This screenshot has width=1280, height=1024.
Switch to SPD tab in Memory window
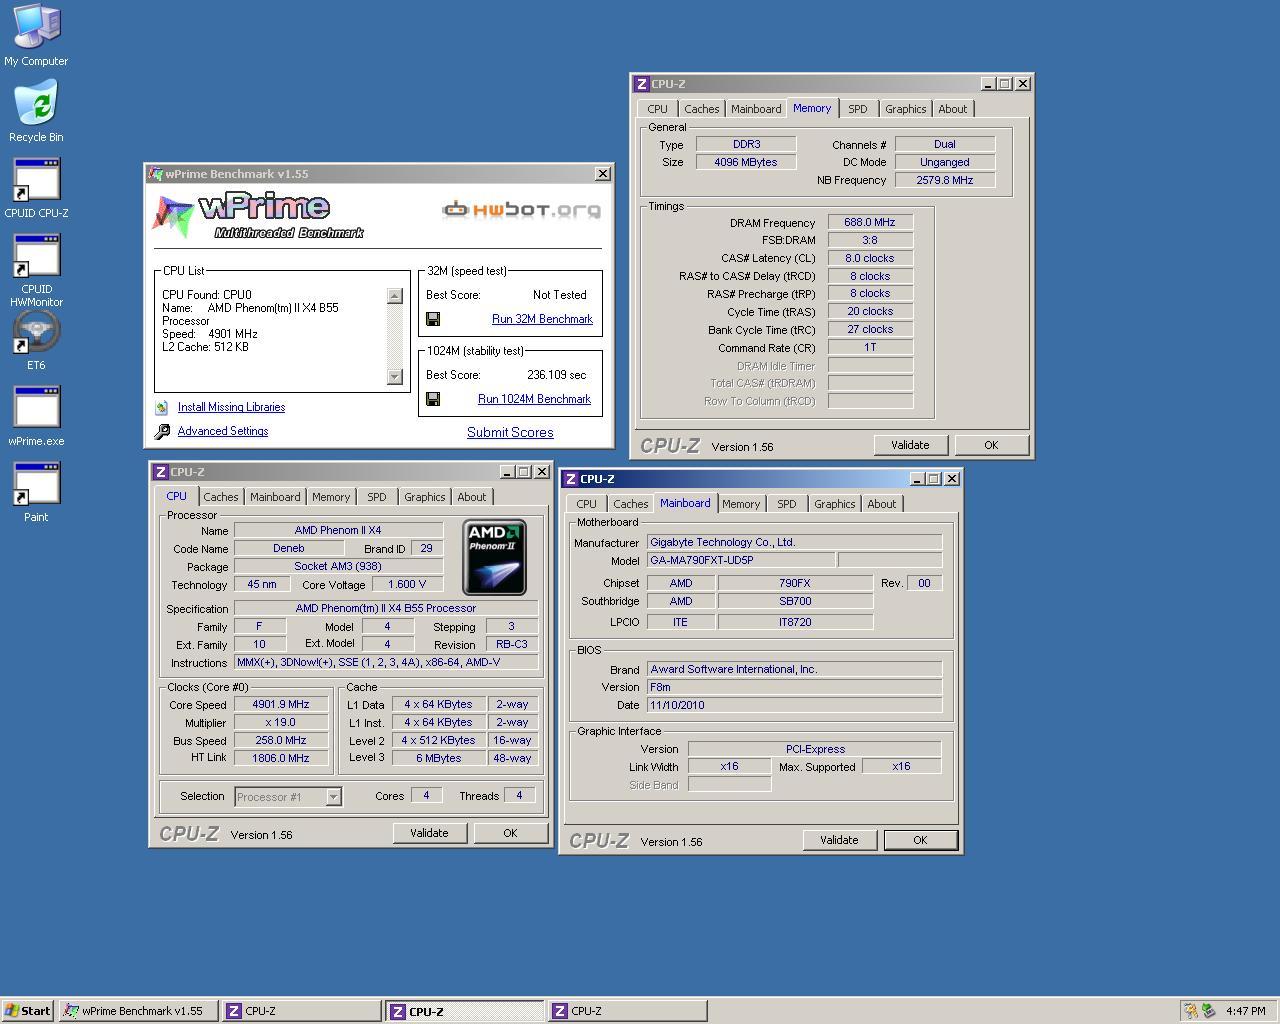(x=858, y=109)
